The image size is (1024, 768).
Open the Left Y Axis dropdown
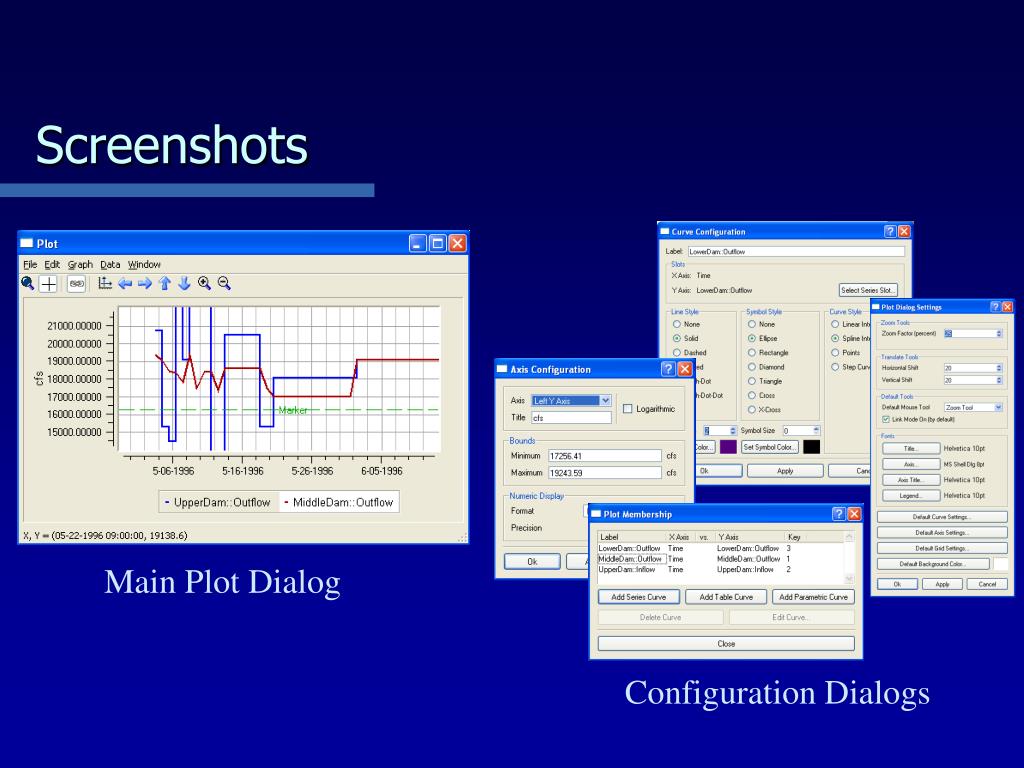[x=605, y=401]
